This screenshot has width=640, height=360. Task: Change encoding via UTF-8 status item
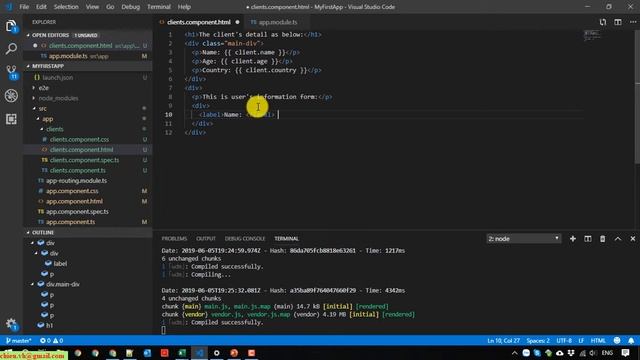(564, 340)
